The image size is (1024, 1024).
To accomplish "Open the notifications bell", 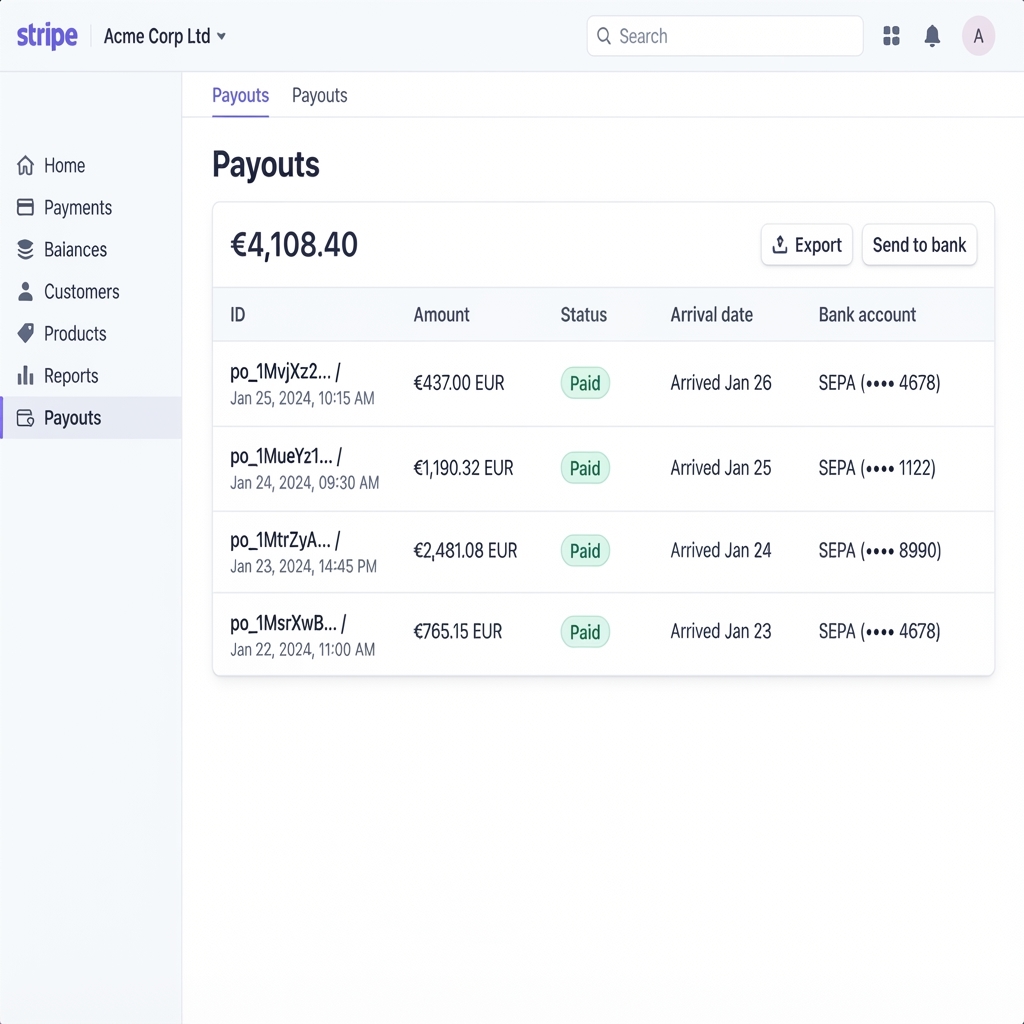I will coord(933,36).
